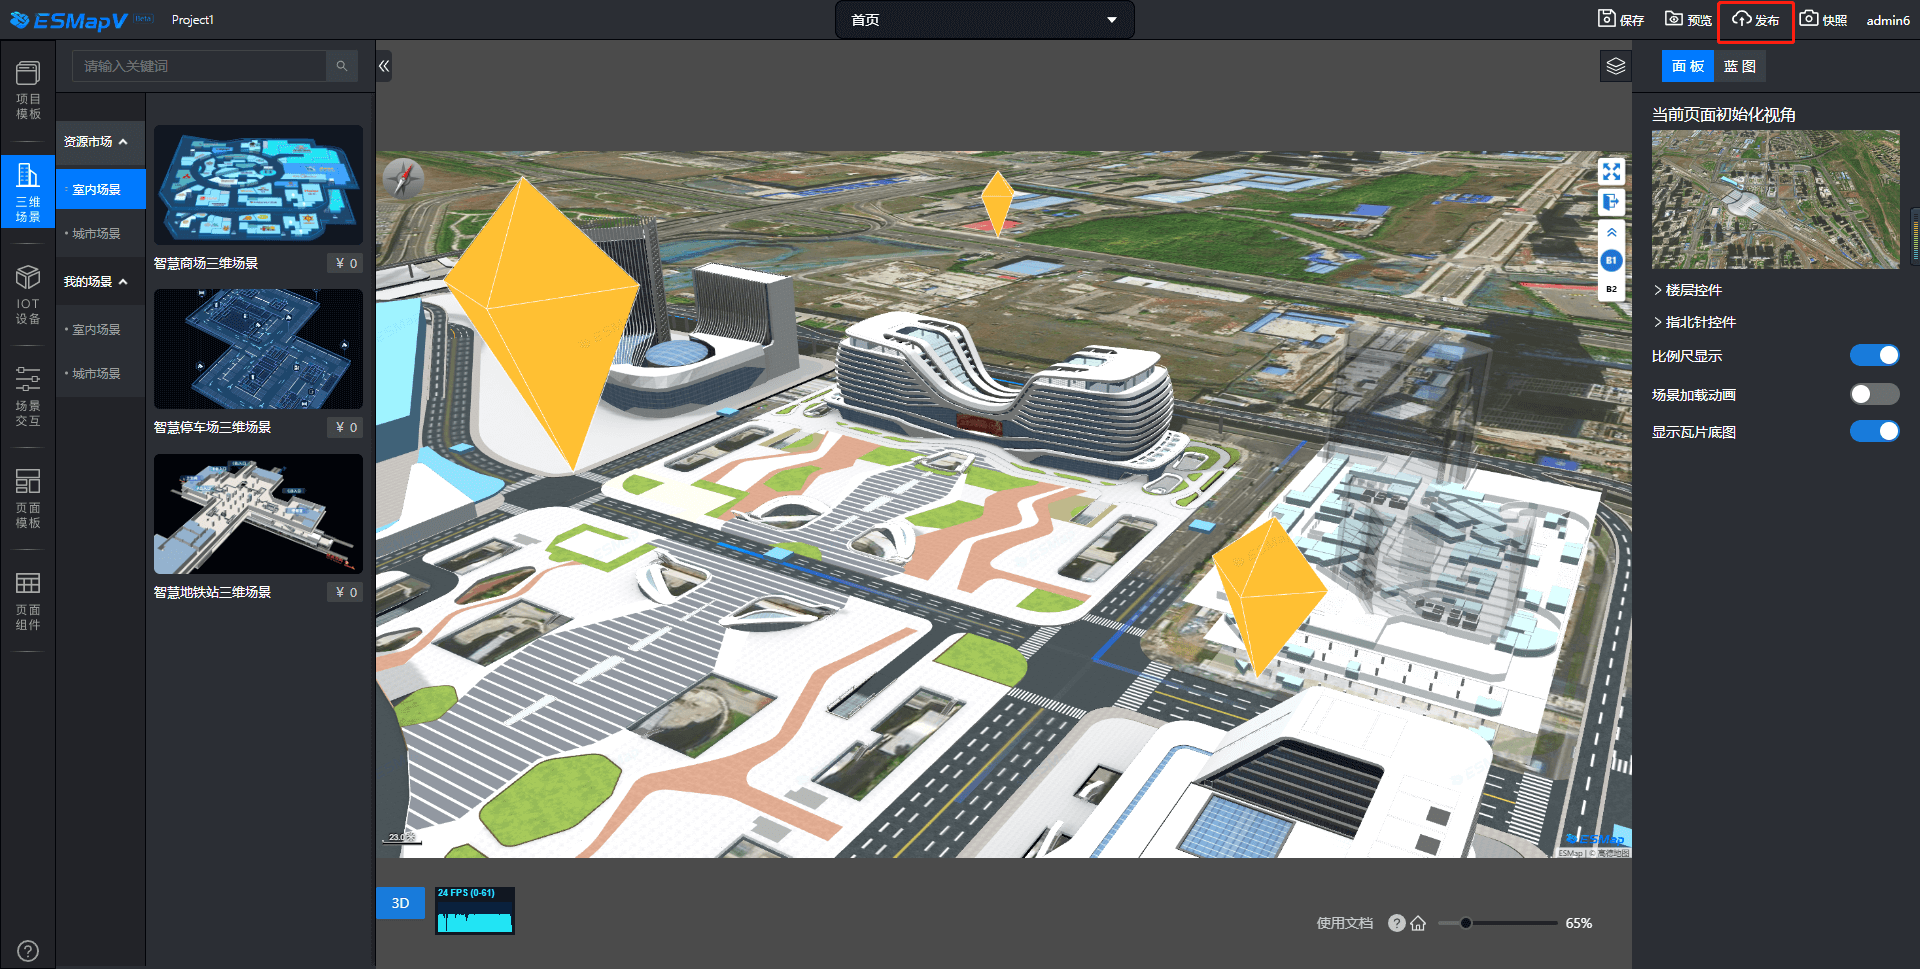Open the 首页 page dropdown
This screenshot has width=1920, height=969.
point(984,20)
